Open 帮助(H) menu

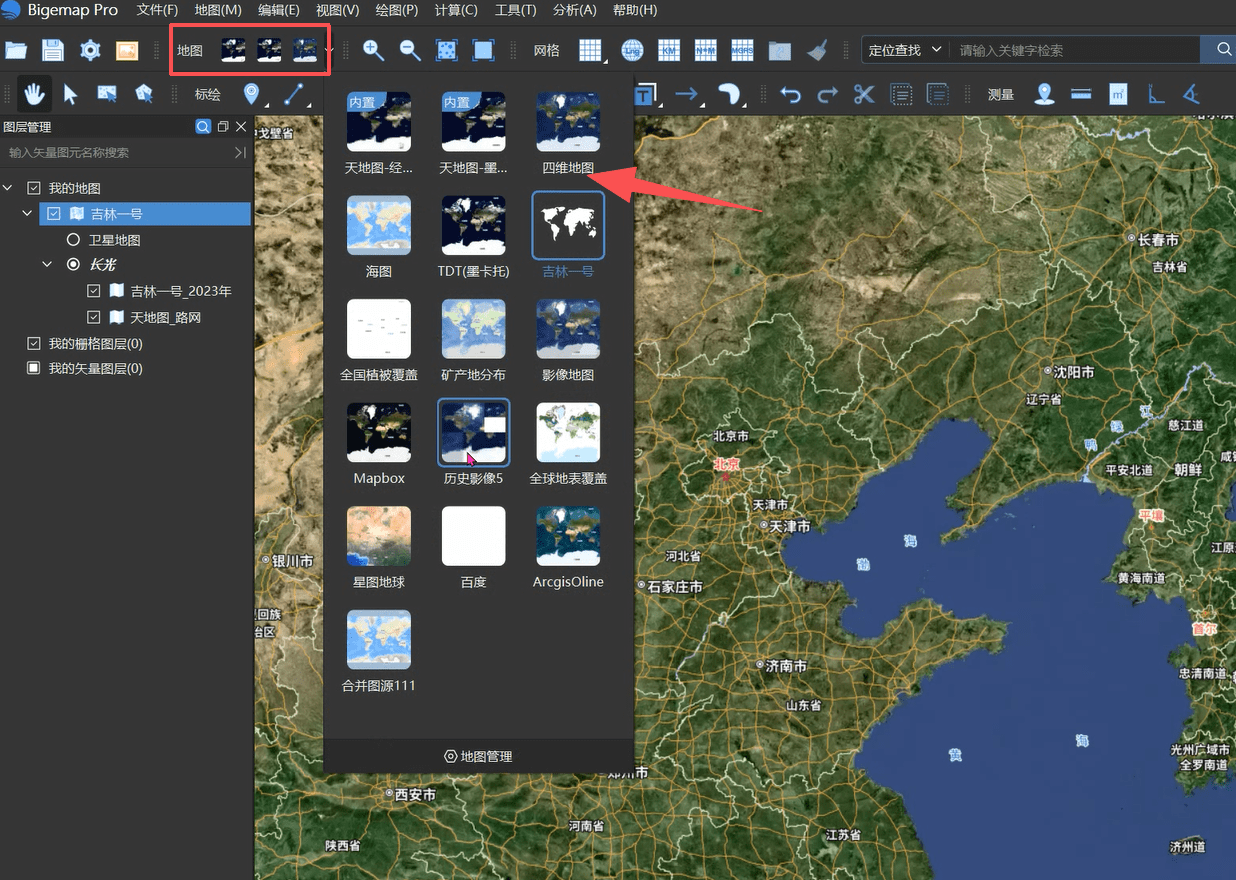point(634,10)
